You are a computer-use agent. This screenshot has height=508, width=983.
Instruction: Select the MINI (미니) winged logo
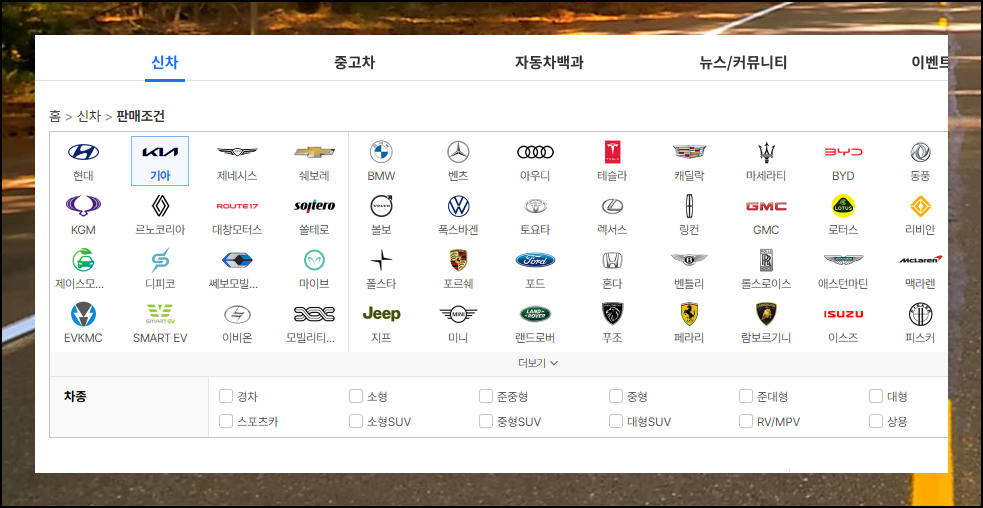coord(458,314)
